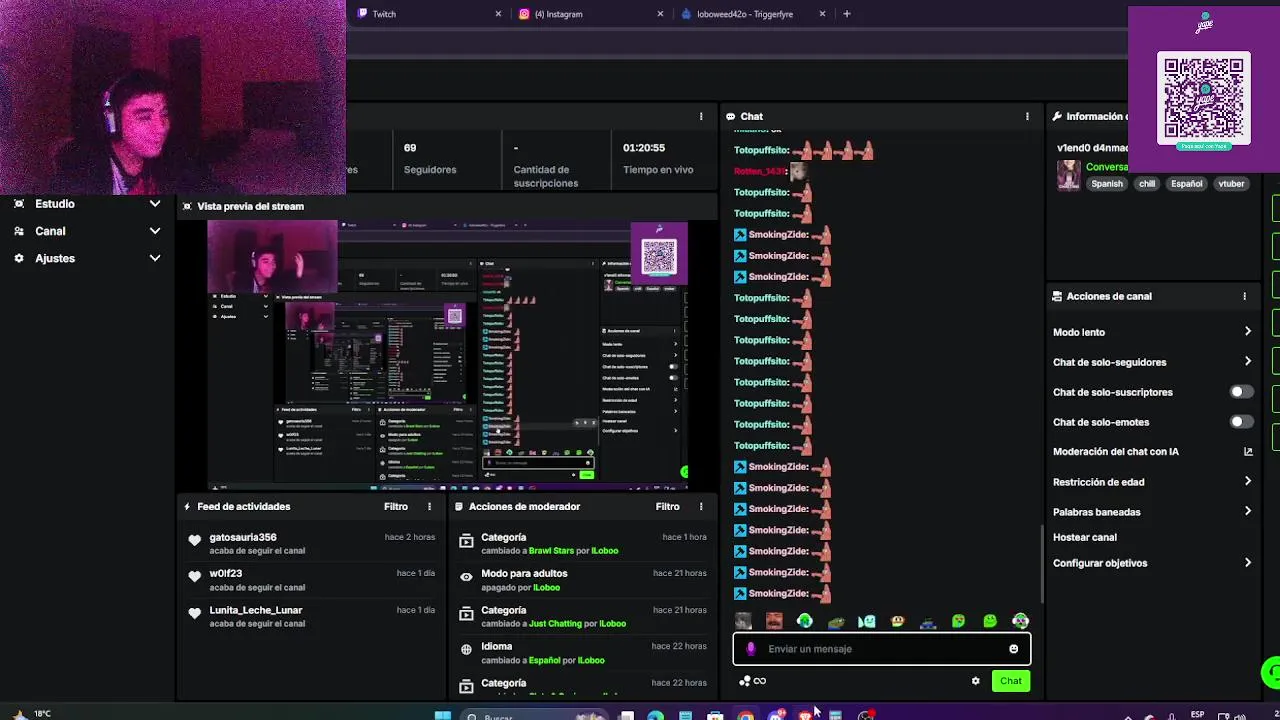This screenshot has width=1280, height=720.
Task: Select the last emote with headphones in row
Action: 1020,621
